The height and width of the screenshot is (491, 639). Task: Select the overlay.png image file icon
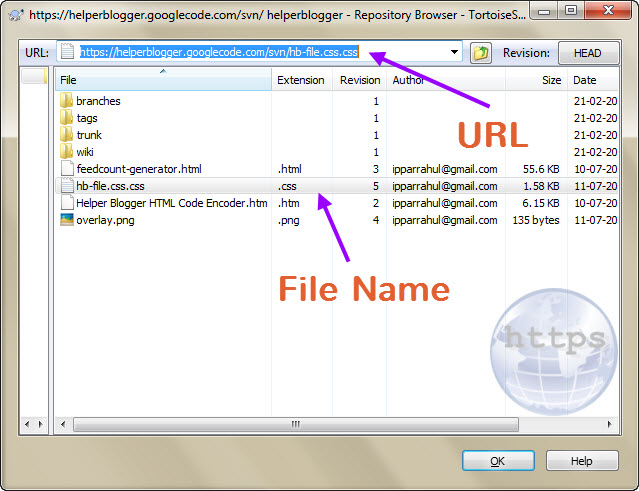point(67,220)
